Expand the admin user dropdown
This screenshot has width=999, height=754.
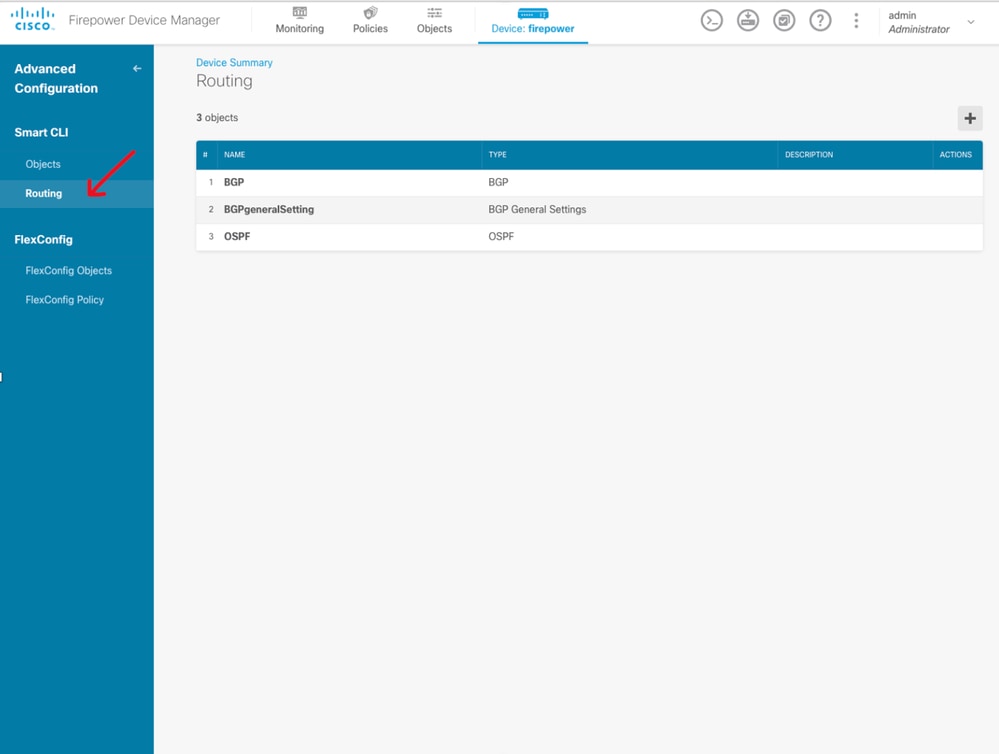pos(971,22)
